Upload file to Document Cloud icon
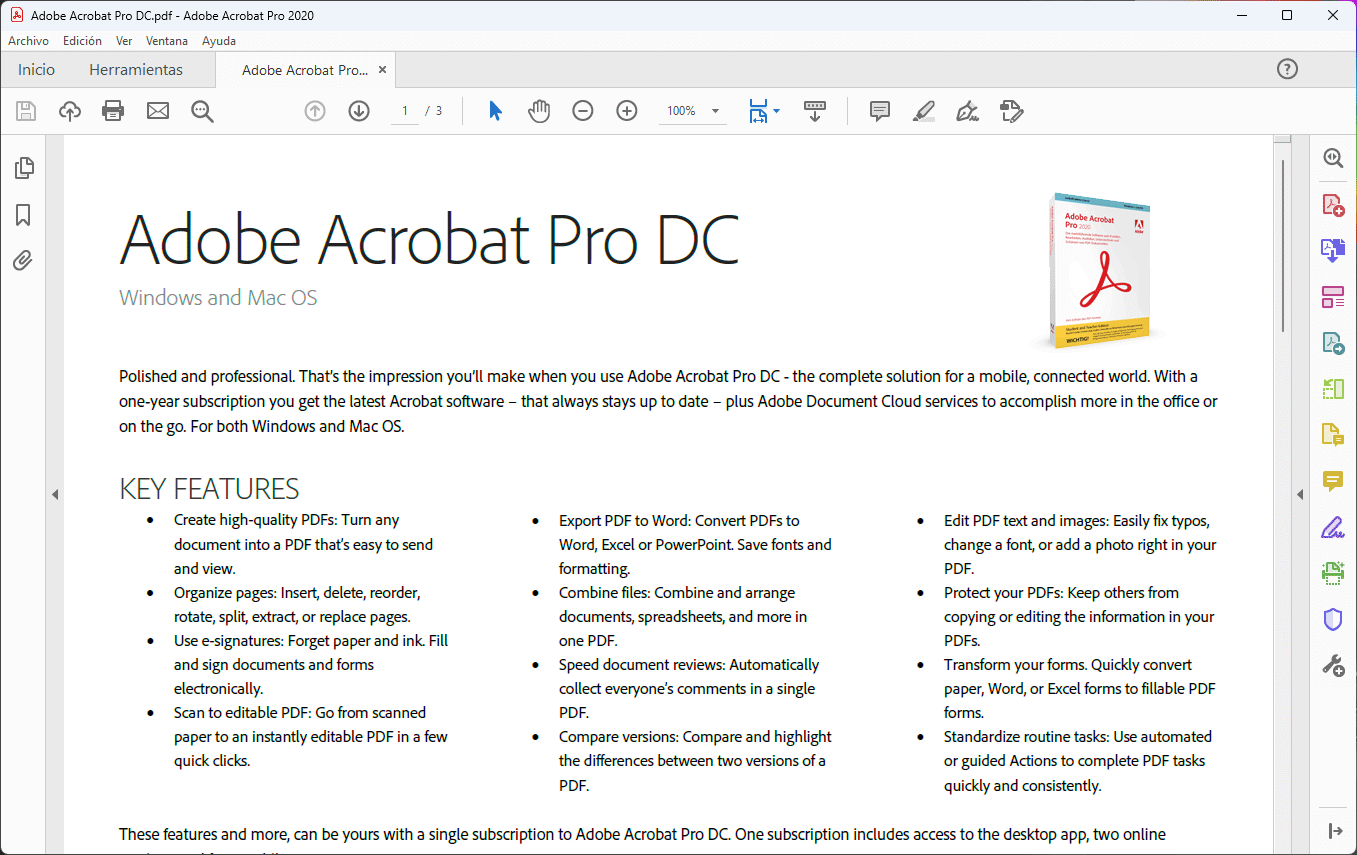 [x=70, y=111]
